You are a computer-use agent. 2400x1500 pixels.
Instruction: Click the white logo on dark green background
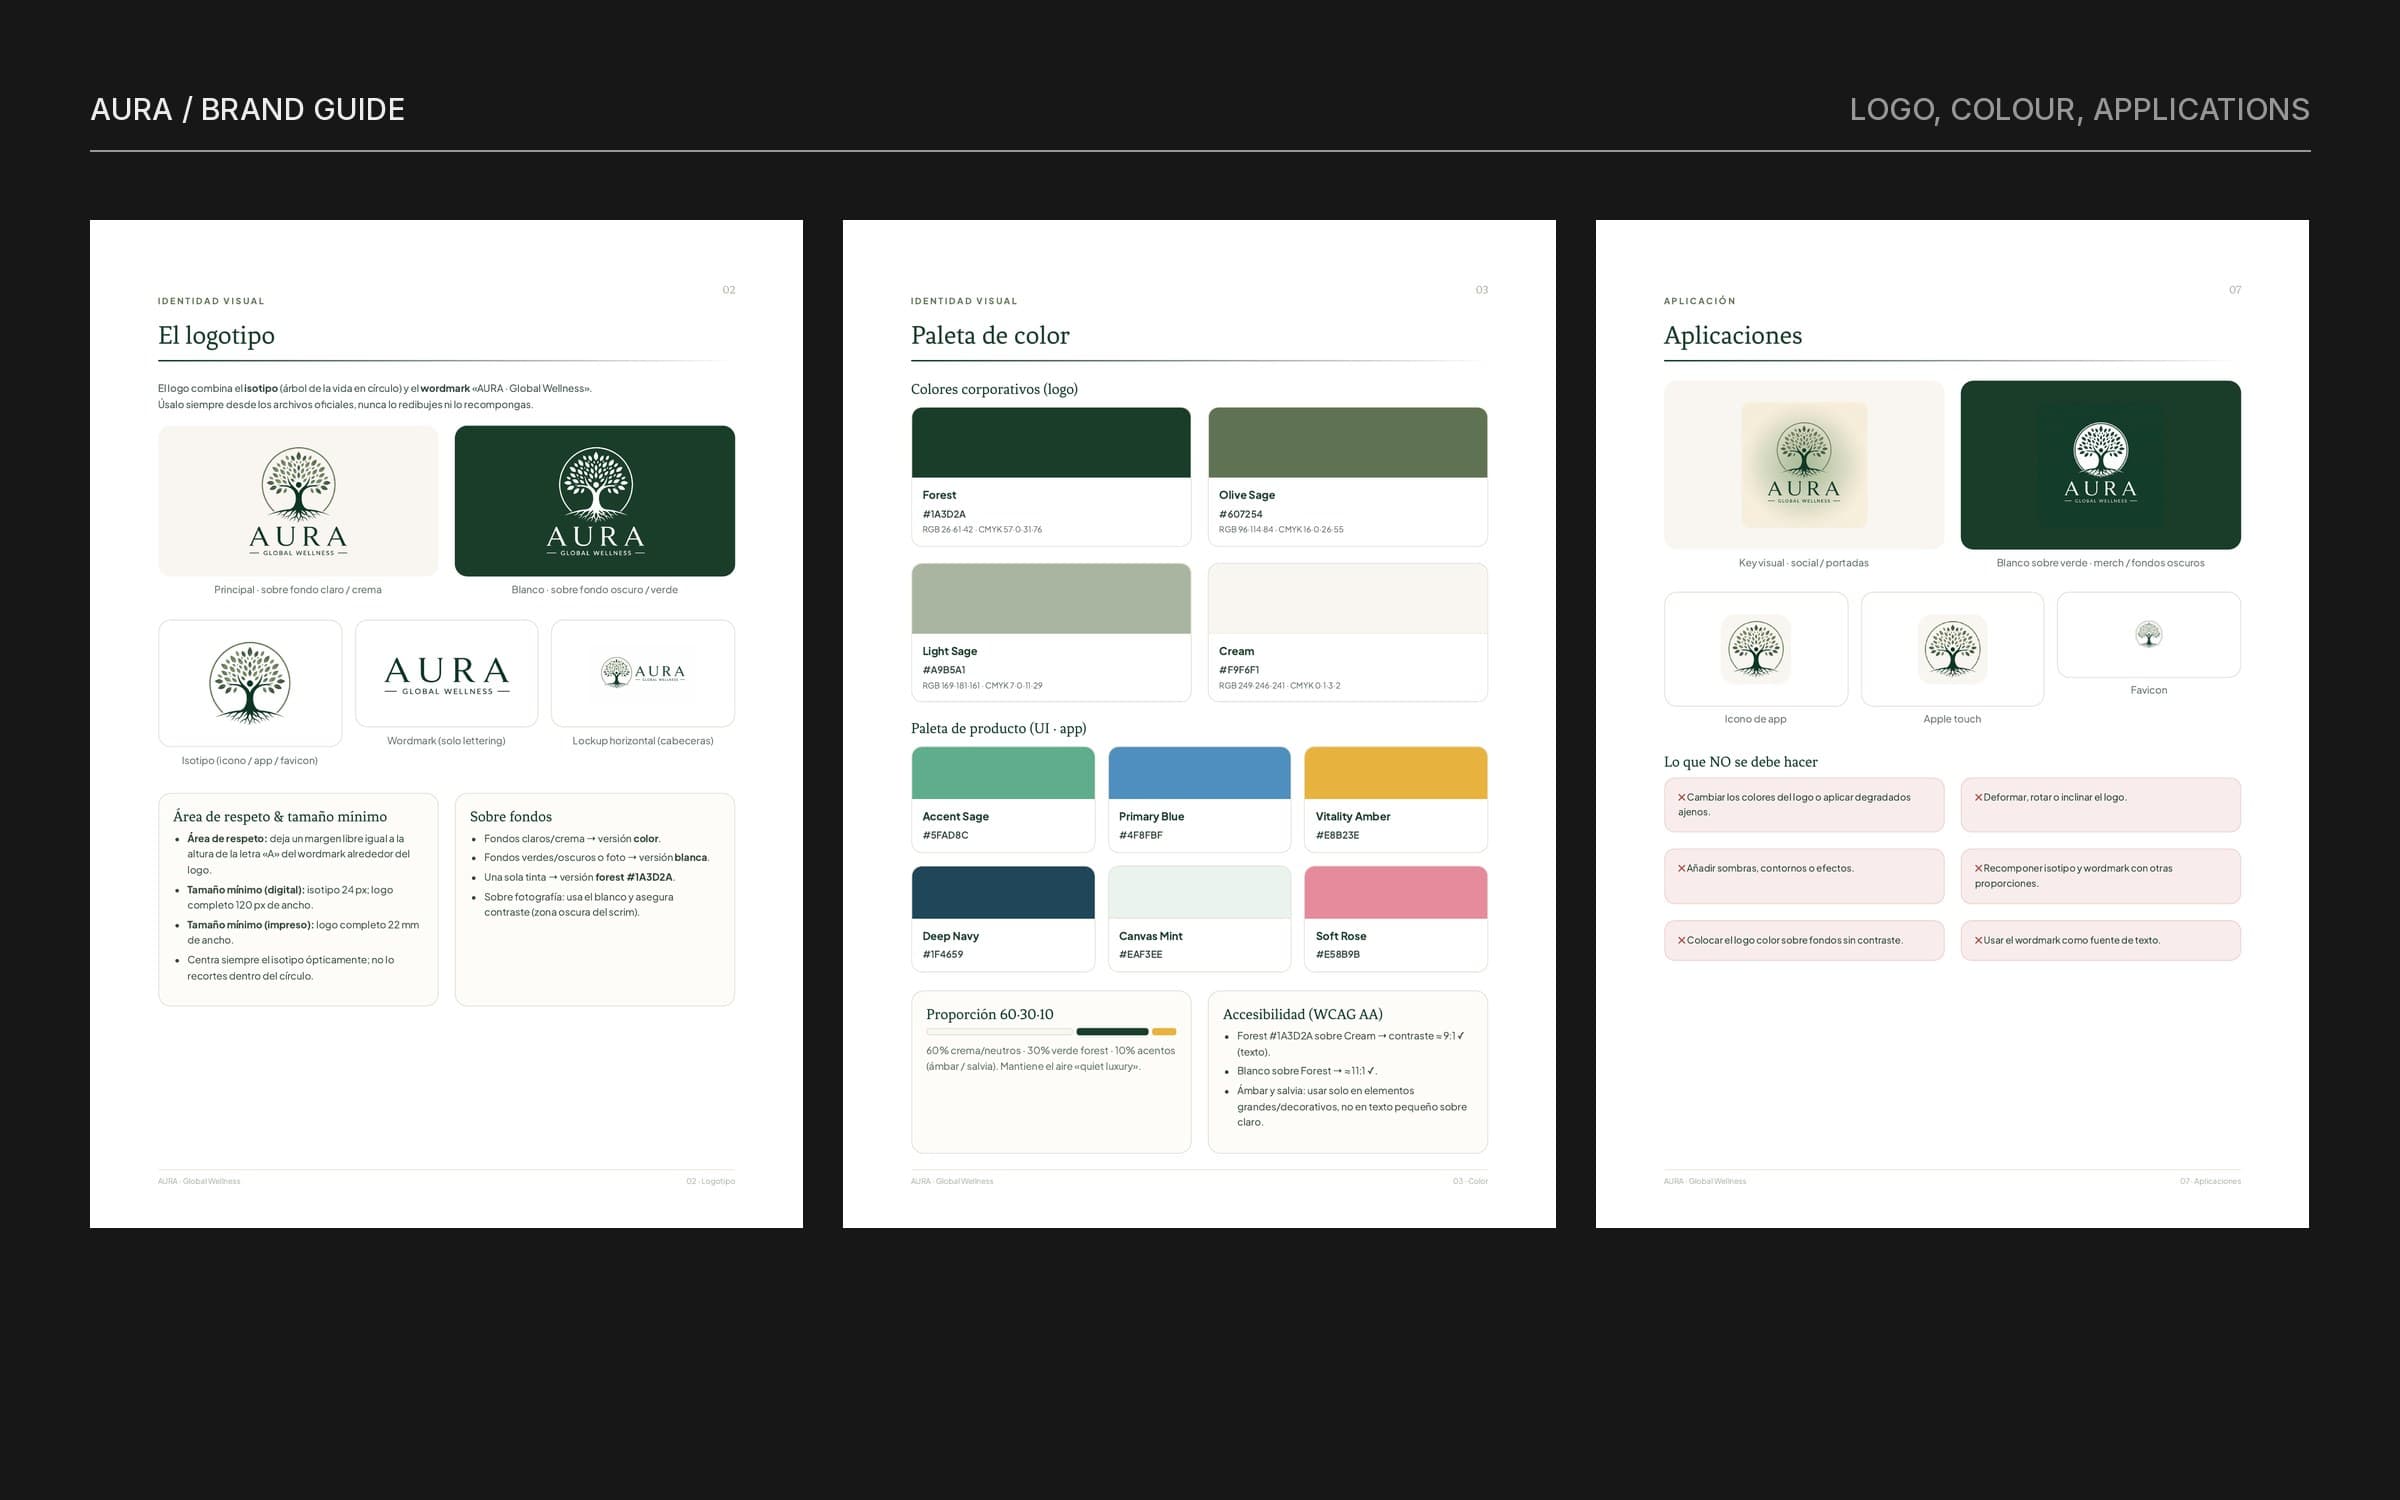pos(595,501)
